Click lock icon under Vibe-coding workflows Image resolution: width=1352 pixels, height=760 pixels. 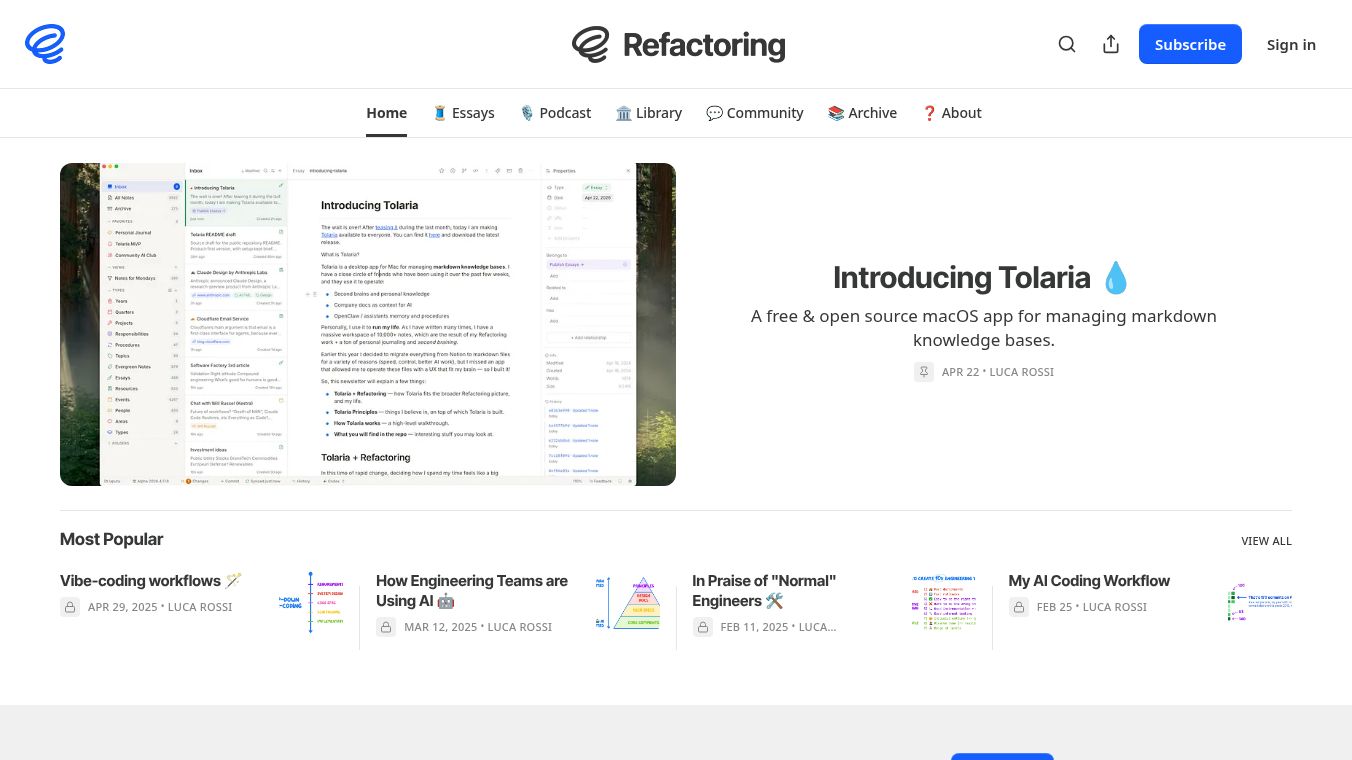click(70, 607)
